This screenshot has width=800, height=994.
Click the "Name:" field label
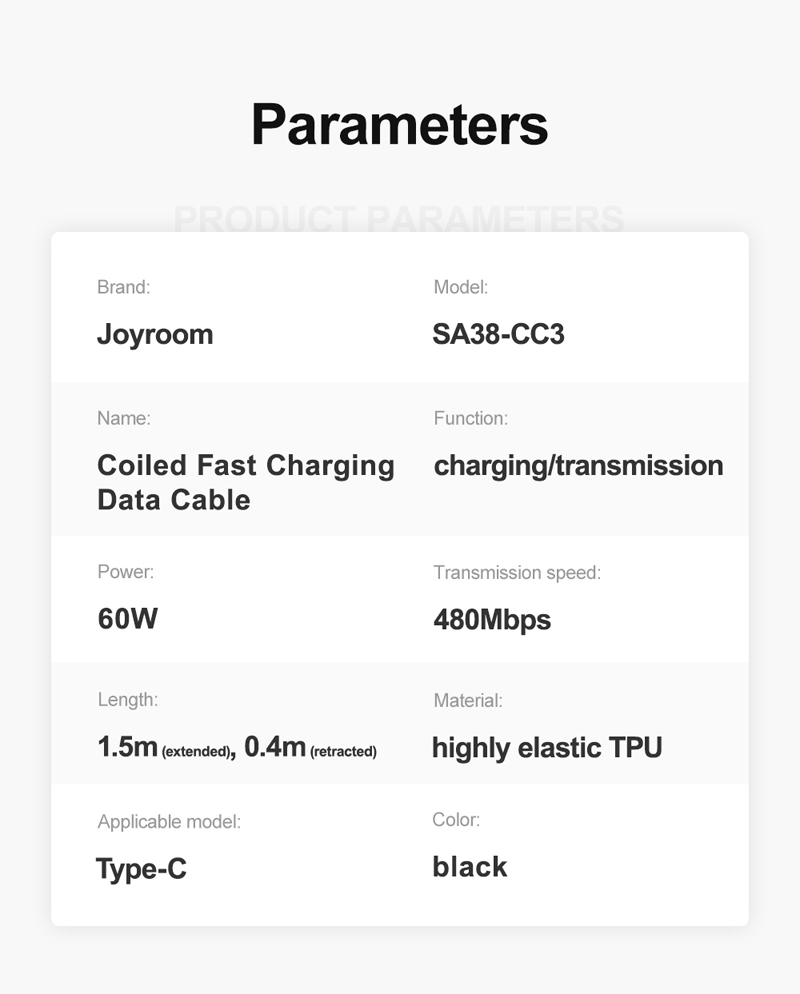pyautogui.click(x=124, y=419)
